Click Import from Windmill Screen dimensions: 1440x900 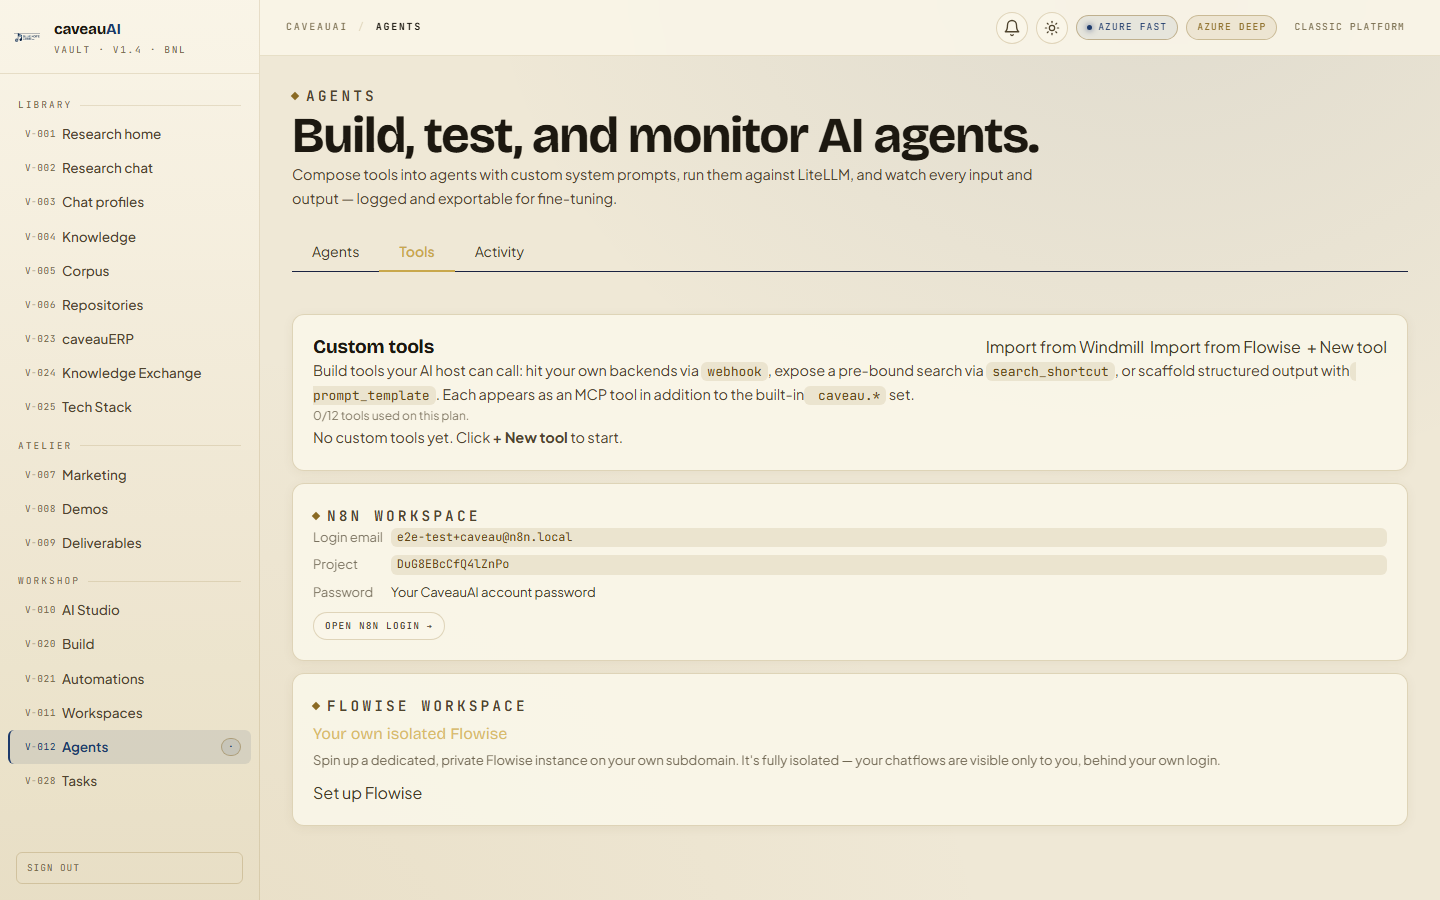pos(1064,347)
